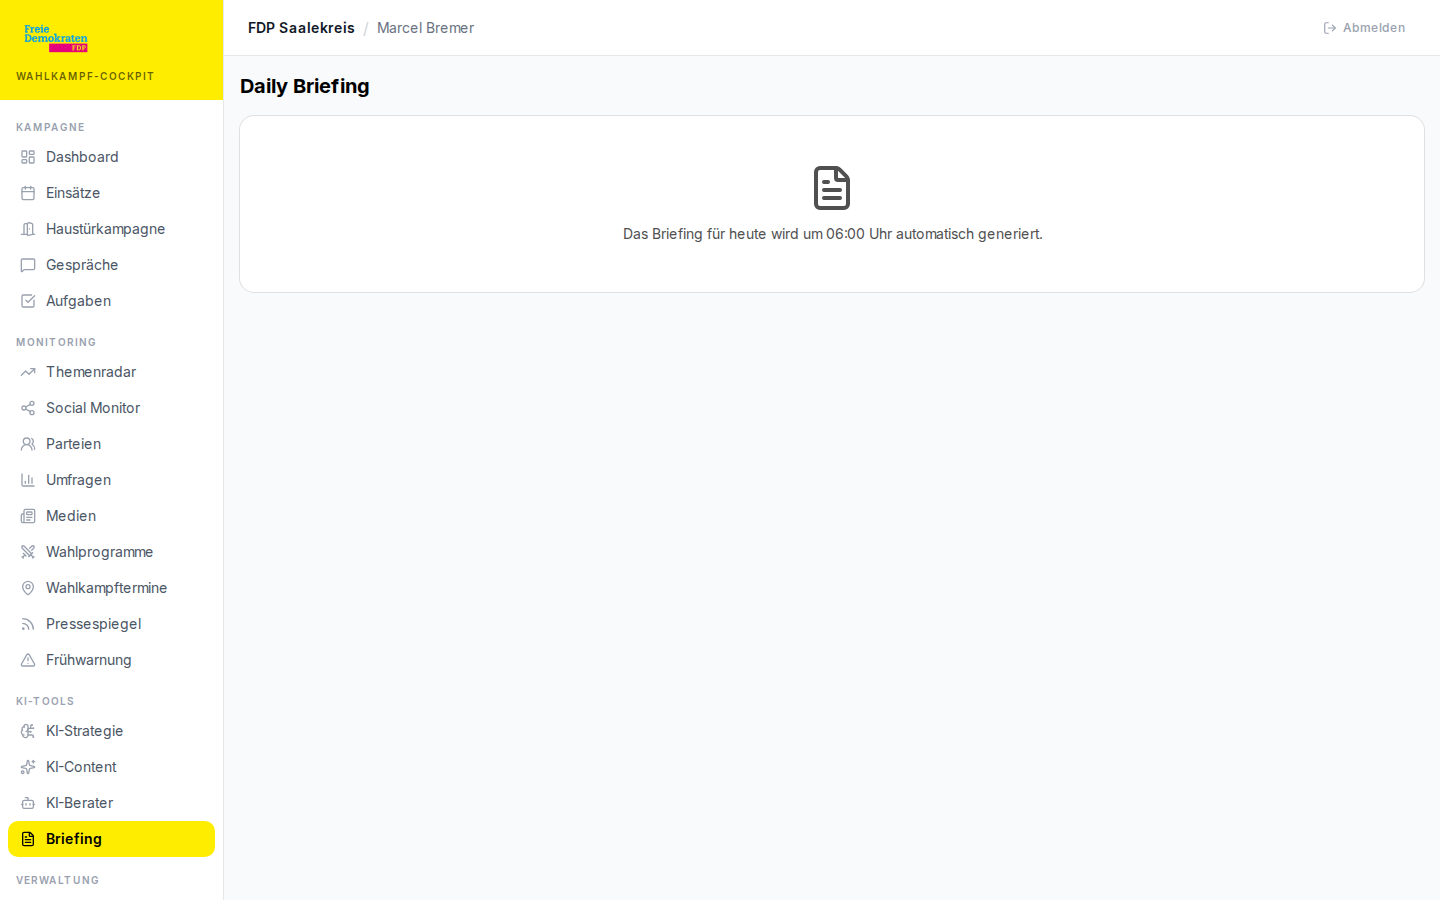Open the KI-Content tool
Screen dimensions: 1440x900
111,767
